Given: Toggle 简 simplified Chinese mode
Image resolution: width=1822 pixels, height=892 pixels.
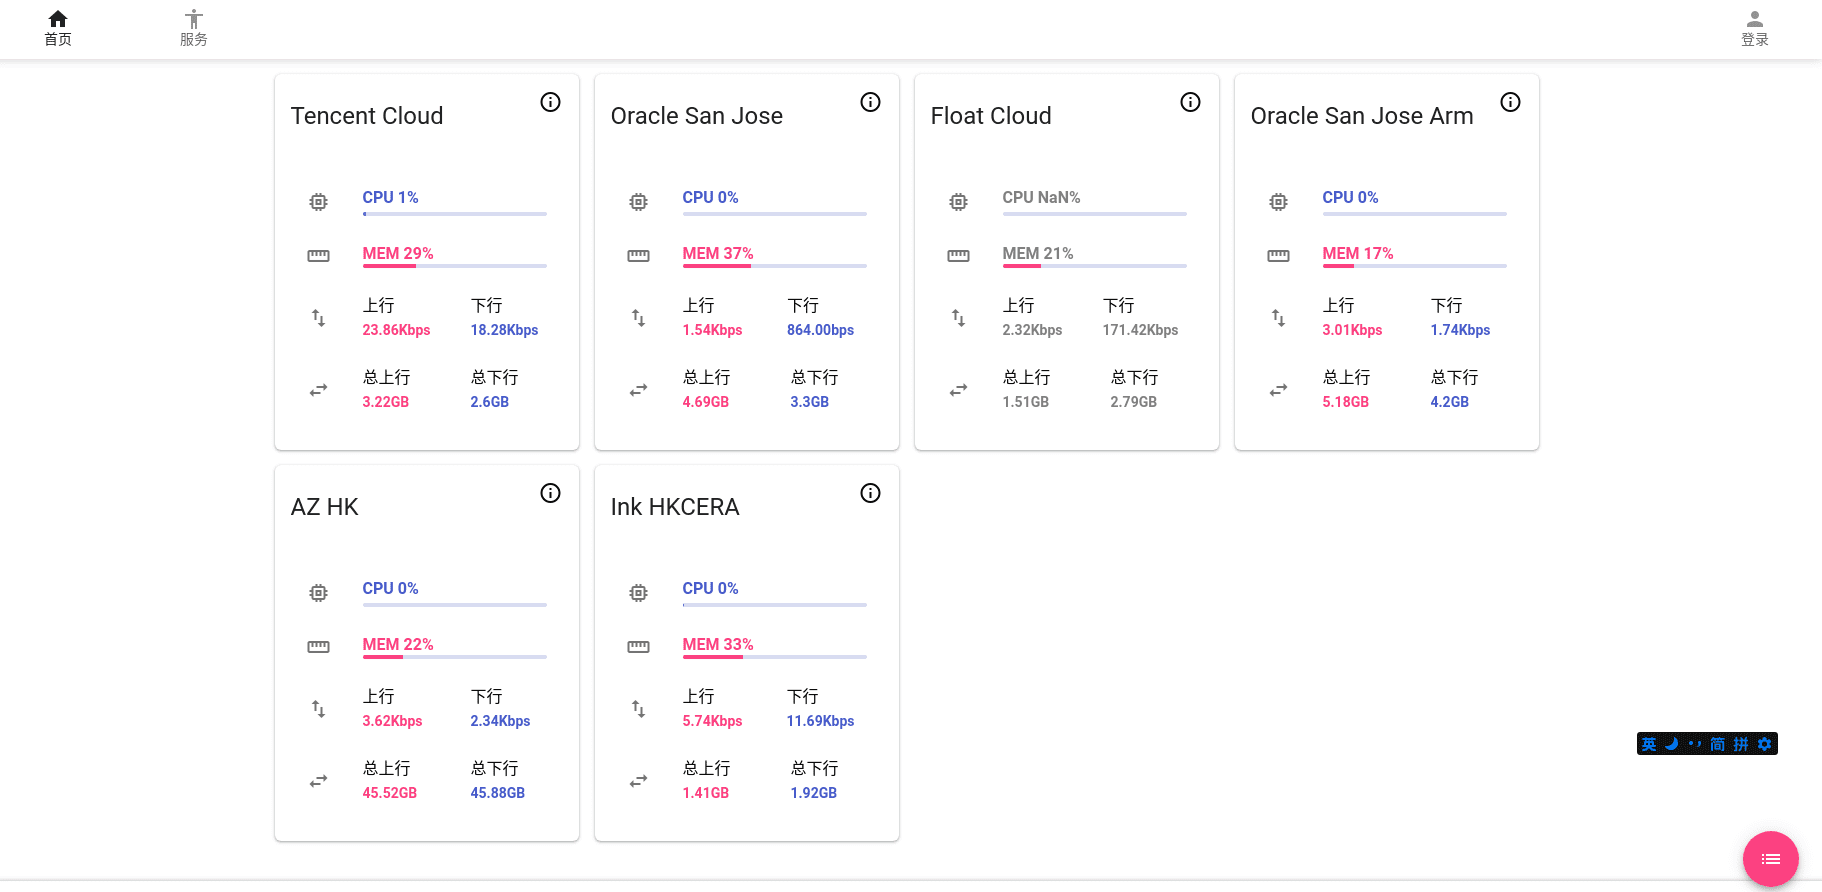Looking at the screenshot, I should coord(1717,744).
